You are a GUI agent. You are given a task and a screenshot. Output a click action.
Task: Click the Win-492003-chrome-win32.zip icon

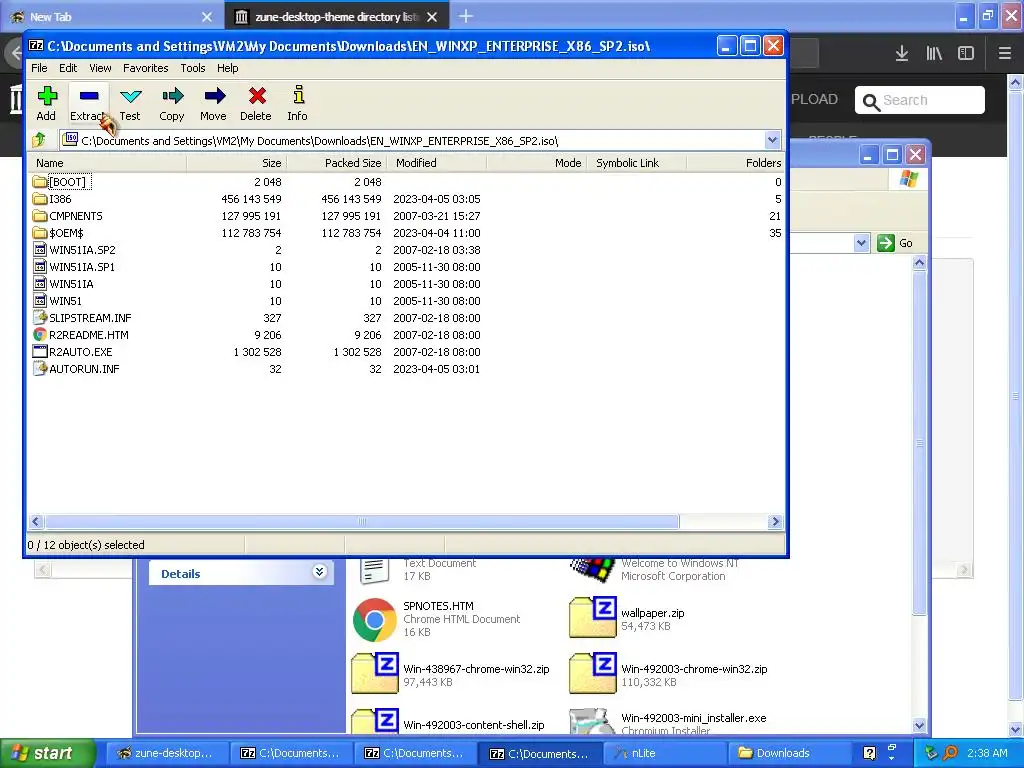click(593, 673)
